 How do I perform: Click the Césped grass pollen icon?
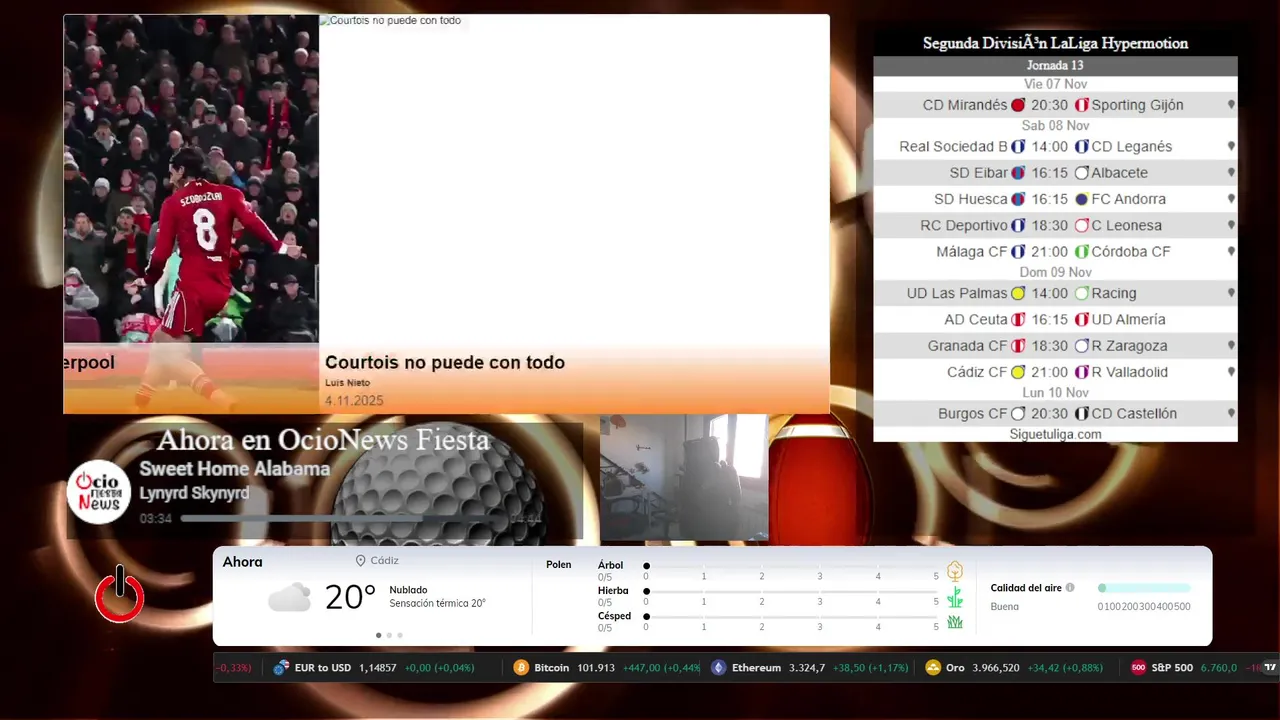coord(955,622)
